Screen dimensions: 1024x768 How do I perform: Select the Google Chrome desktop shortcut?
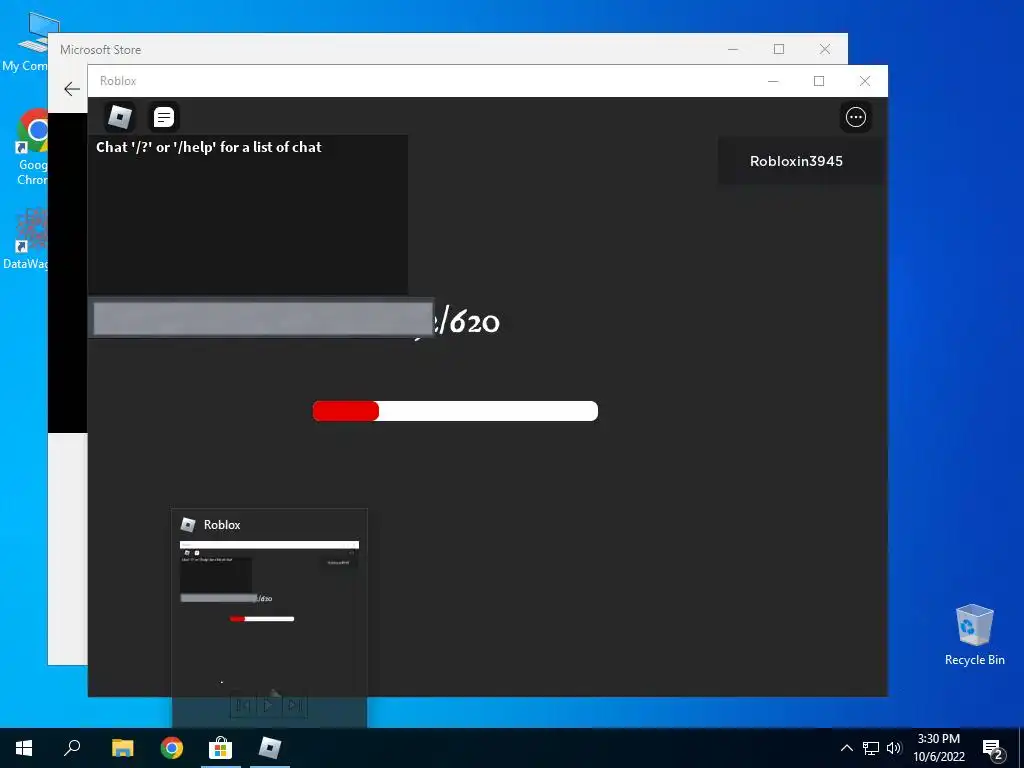[x=31, y=147]
